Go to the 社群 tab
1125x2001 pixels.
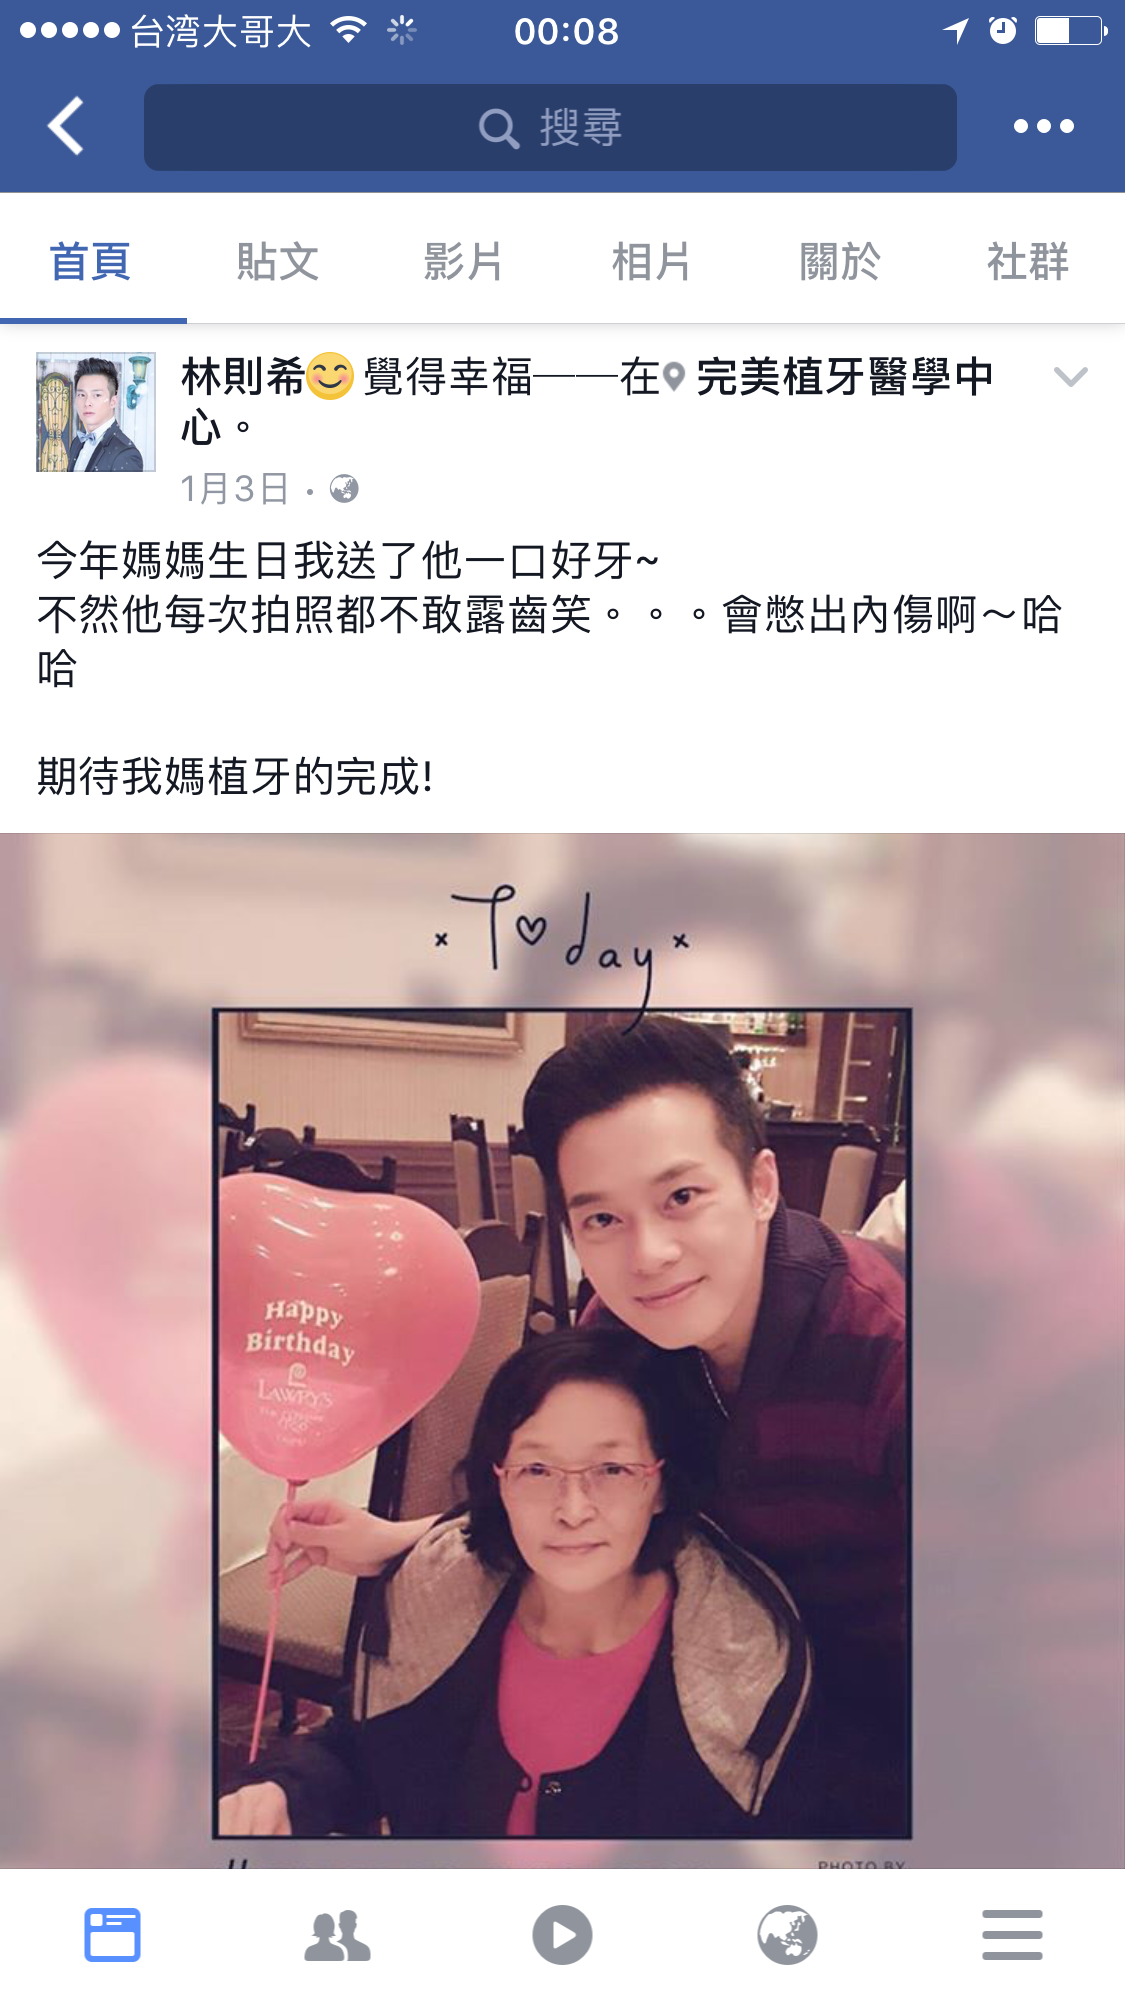1027,262
